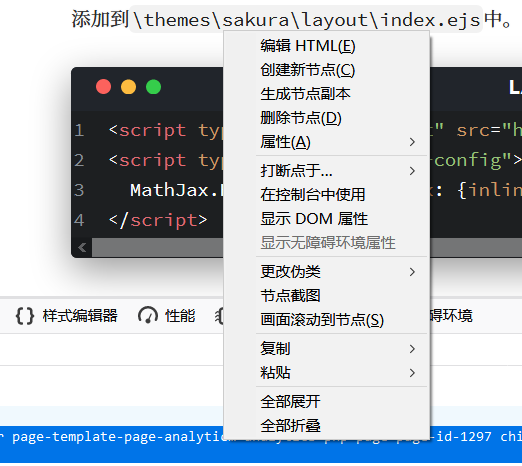Expand the 属性(A) submenu arrow
This screenshot has height=466, width=522.
tap(412, 142)
